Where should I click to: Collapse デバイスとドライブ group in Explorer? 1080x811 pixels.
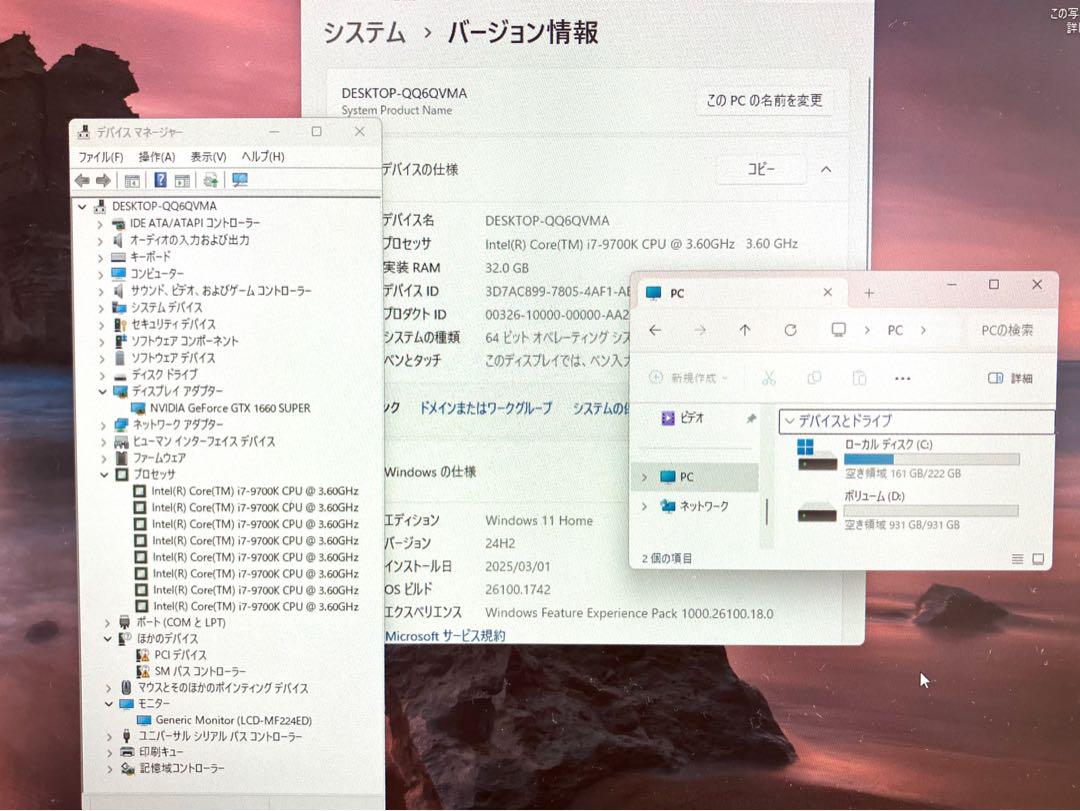click(789, 420)
